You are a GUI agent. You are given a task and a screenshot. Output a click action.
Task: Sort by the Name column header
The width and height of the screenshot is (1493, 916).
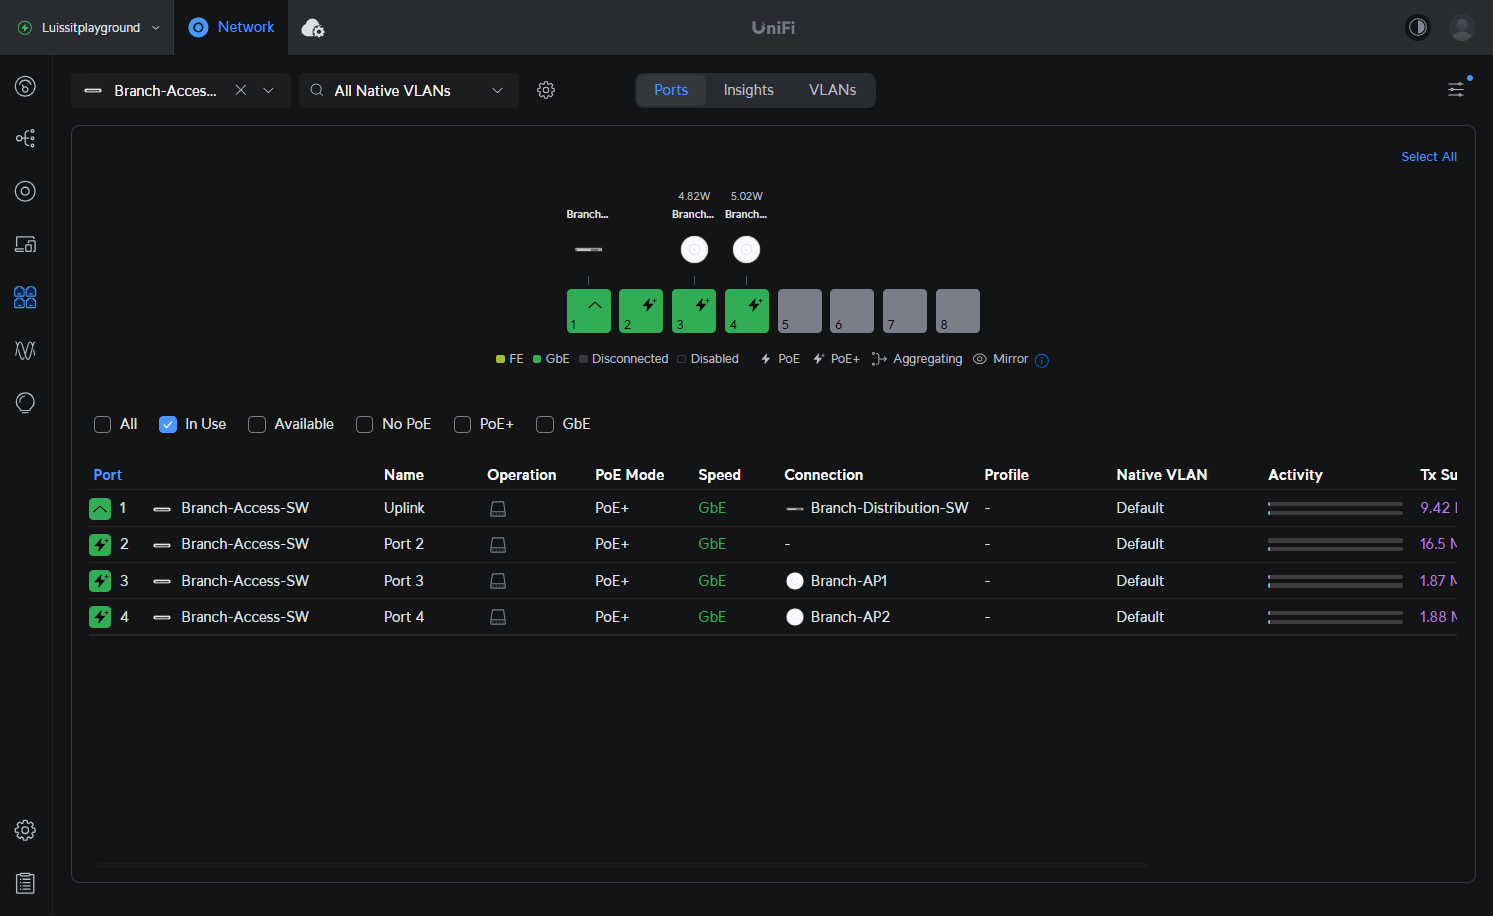pyautogui.click(x=404, y=475)
